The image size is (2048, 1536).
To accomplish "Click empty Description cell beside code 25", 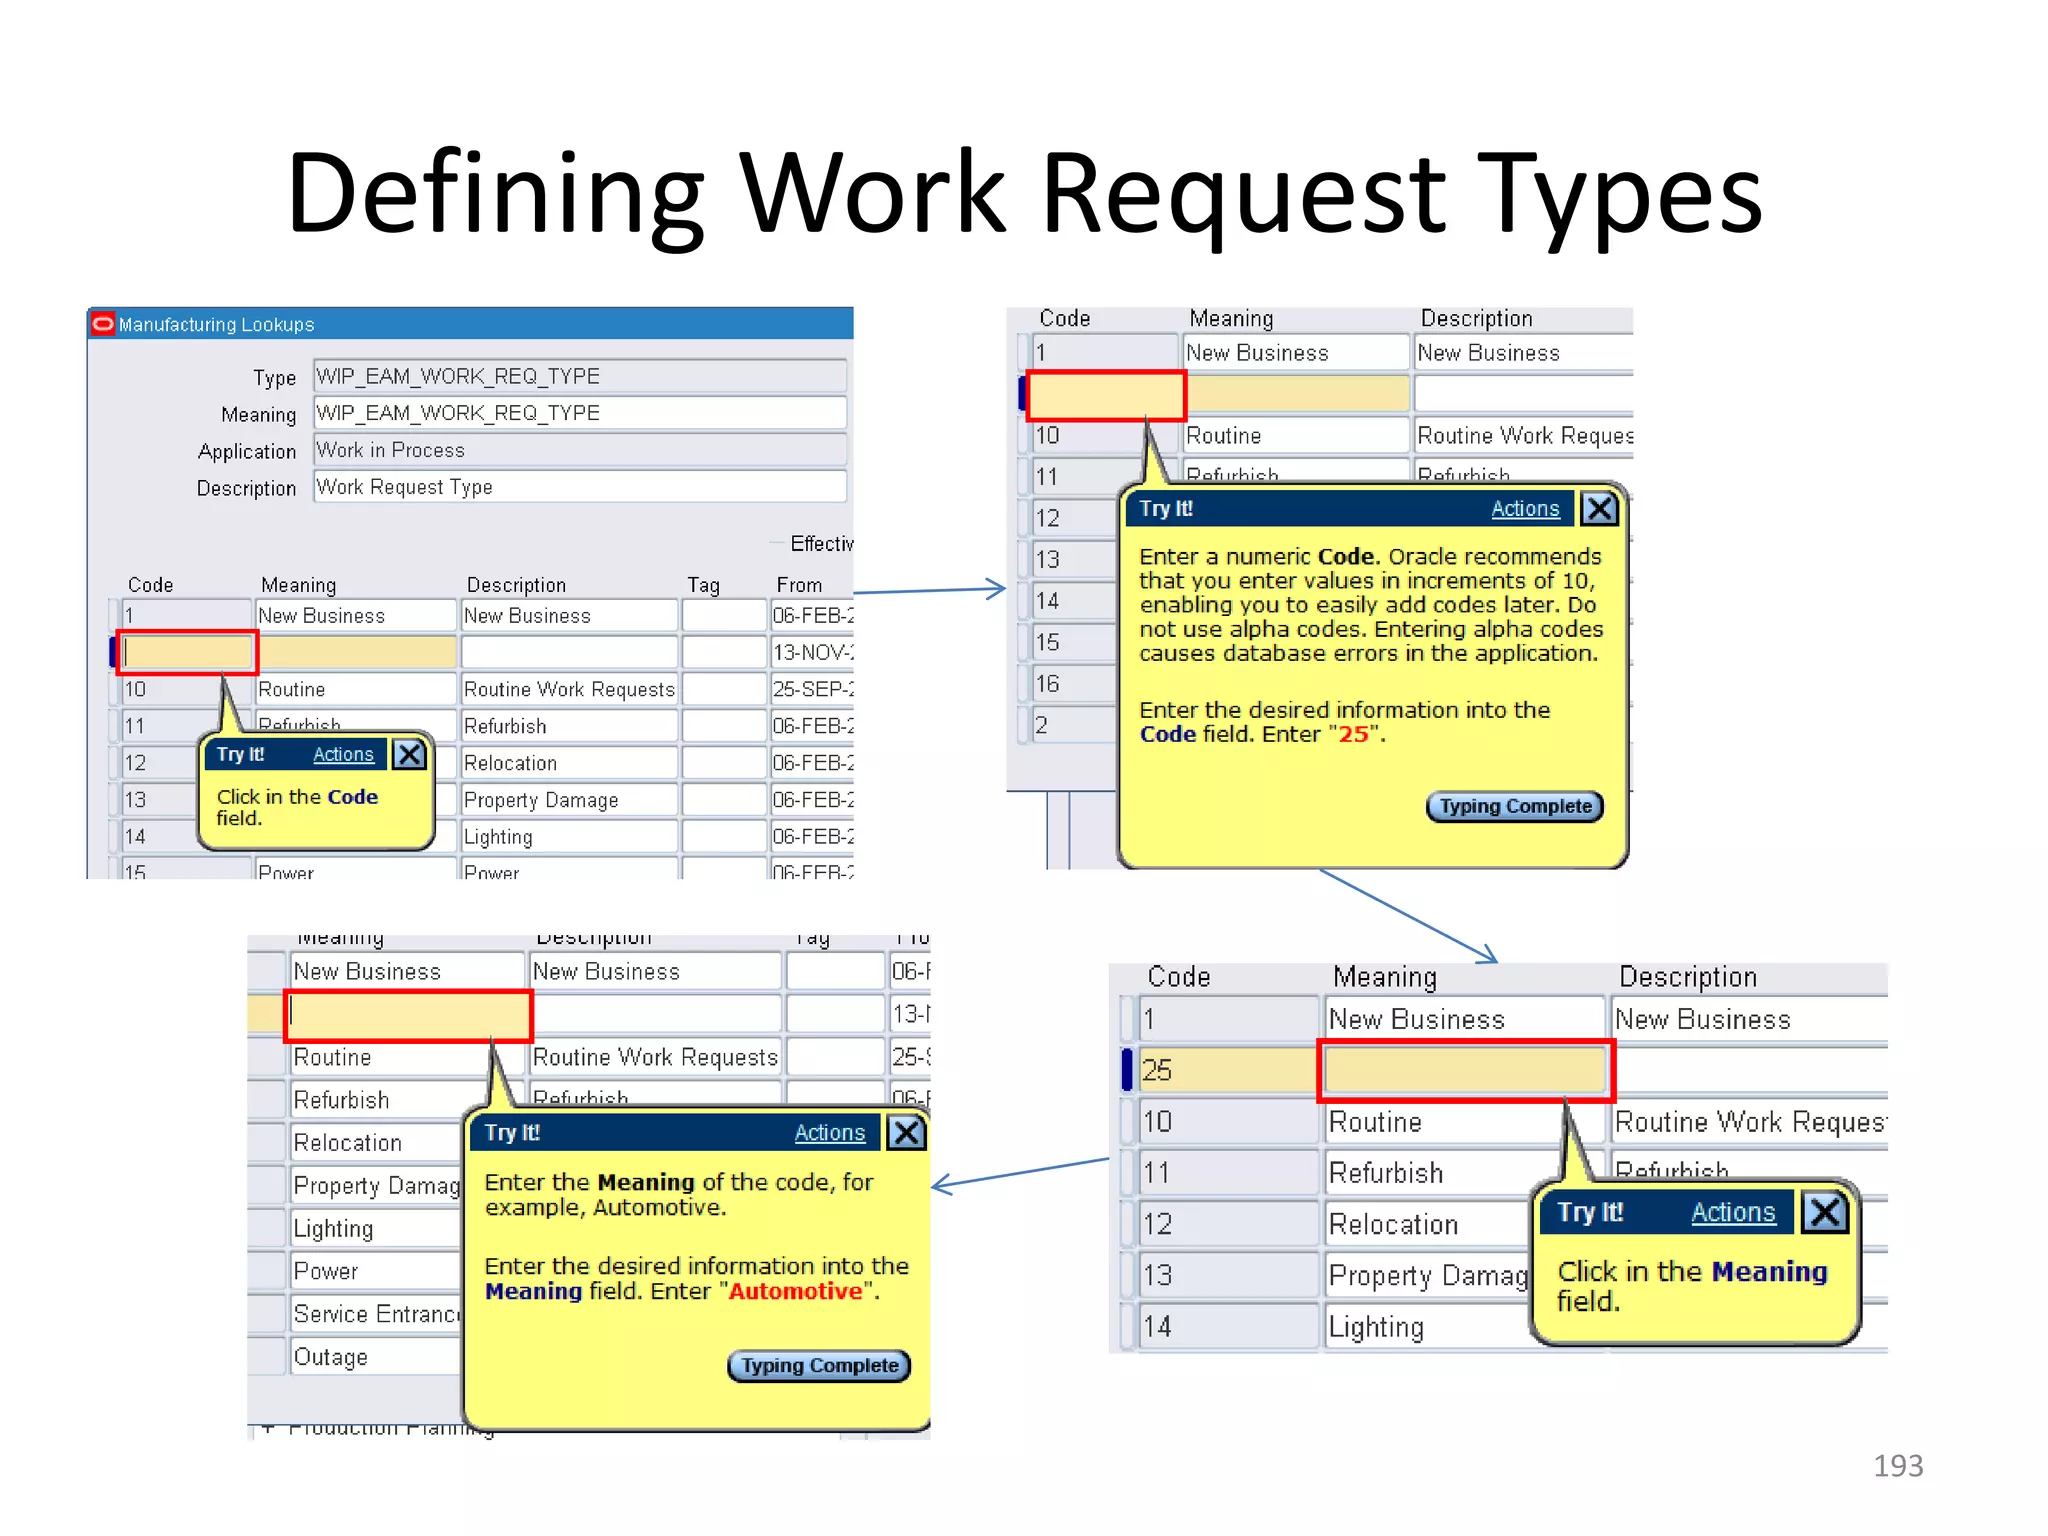I will (1750, 1071).
